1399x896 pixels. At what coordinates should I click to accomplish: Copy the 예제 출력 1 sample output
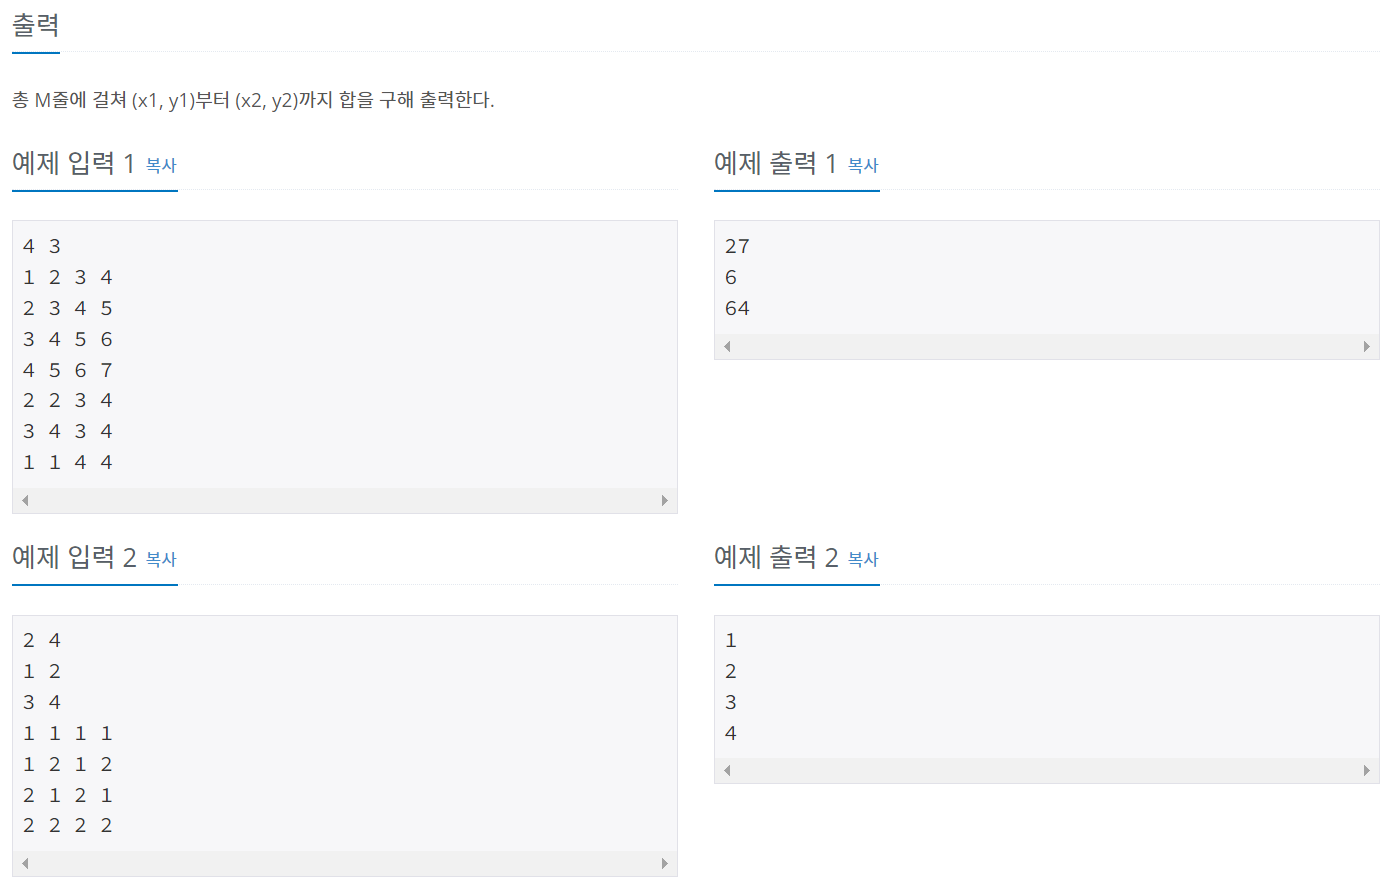pyautogui.click(x=863, y=166)
